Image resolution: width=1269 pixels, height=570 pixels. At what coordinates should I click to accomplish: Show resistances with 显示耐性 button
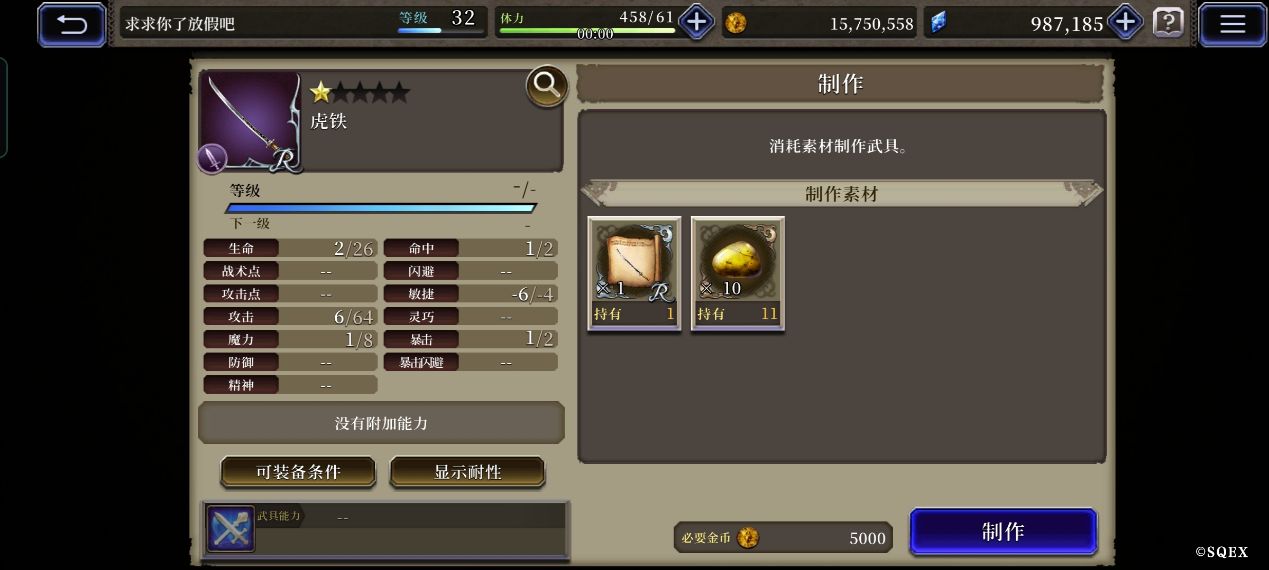(467, 472)
